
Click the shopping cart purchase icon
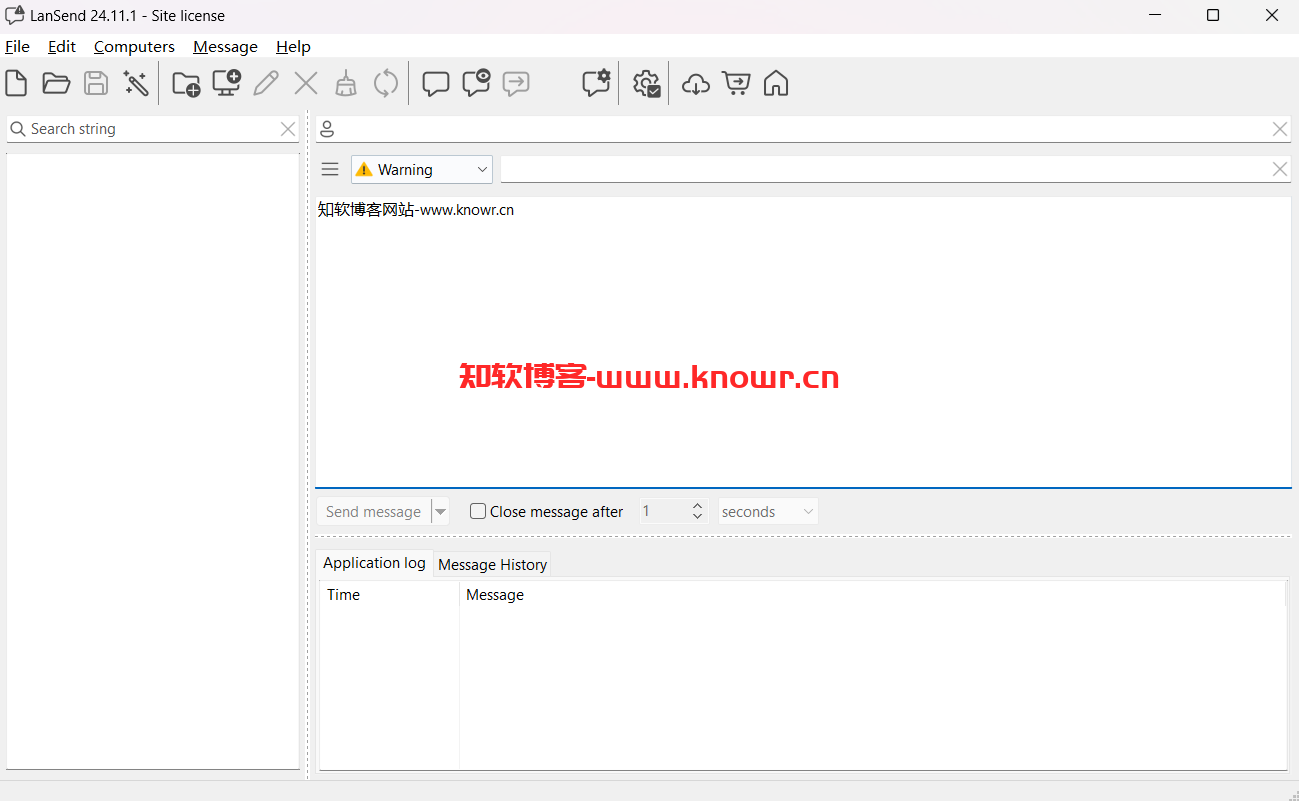tap(736, 83)
